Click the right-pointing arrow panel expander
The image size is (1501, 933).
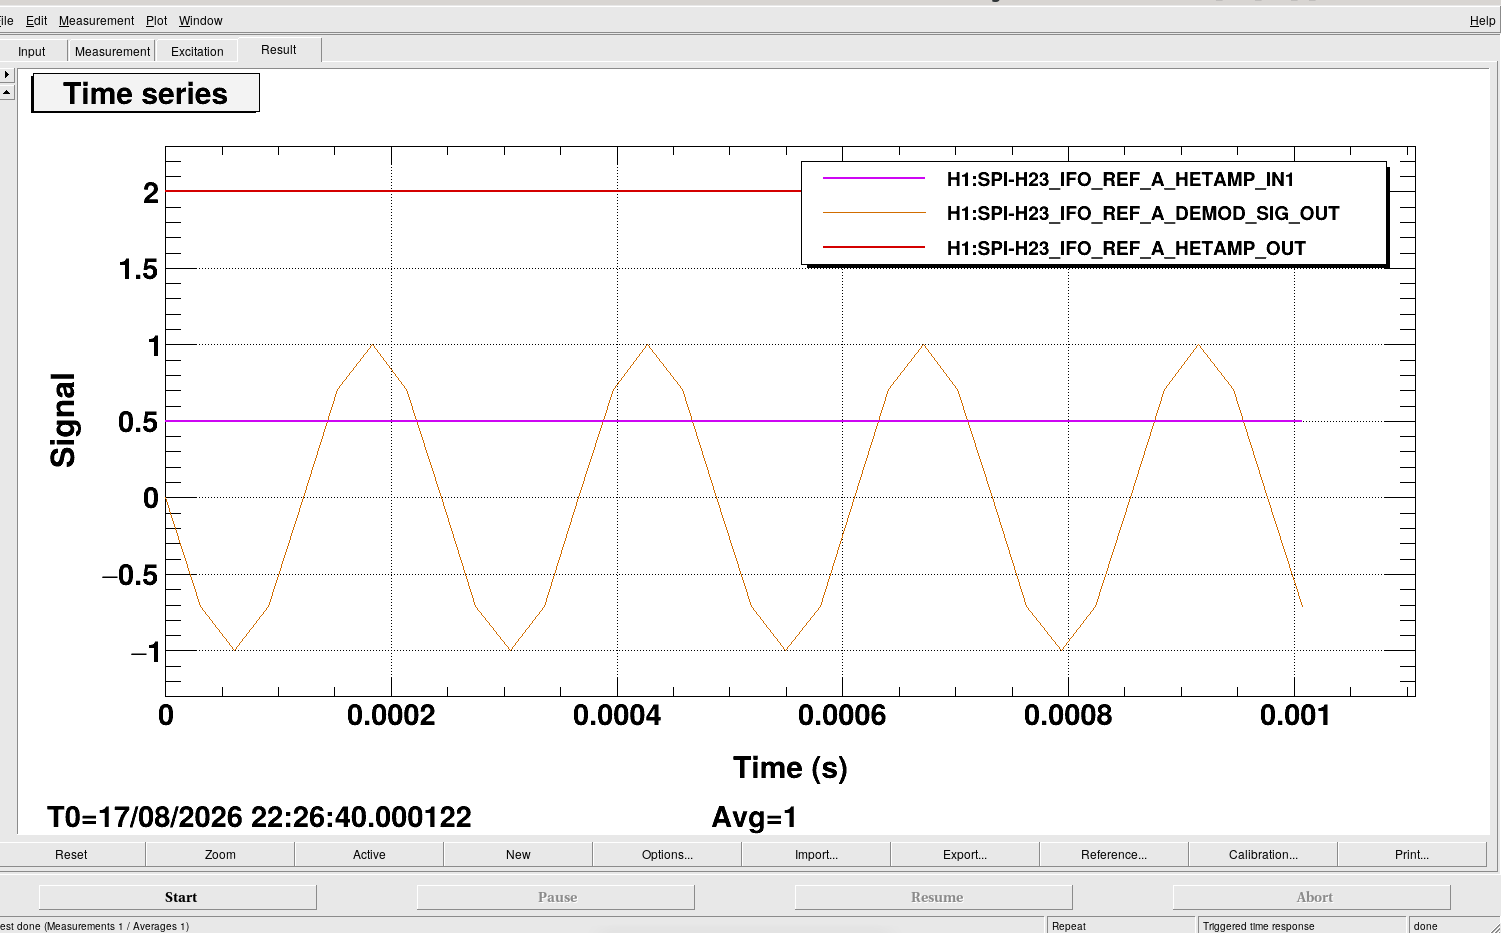click(x=6, y=74)
